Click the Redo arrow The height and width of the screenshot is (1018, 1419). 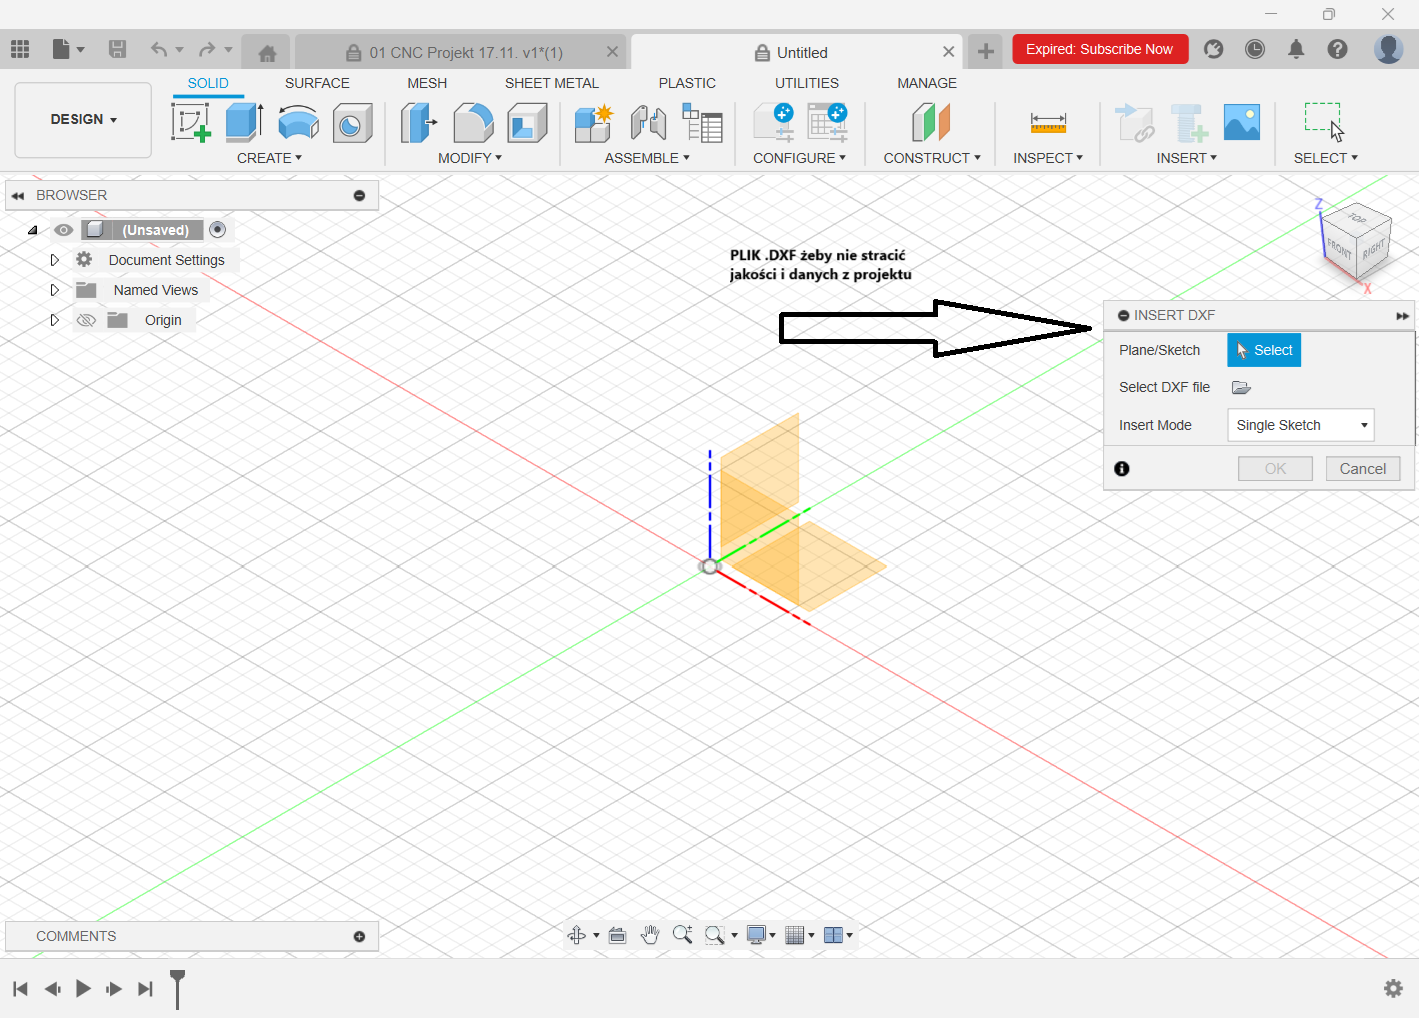(x=207, y=49)
